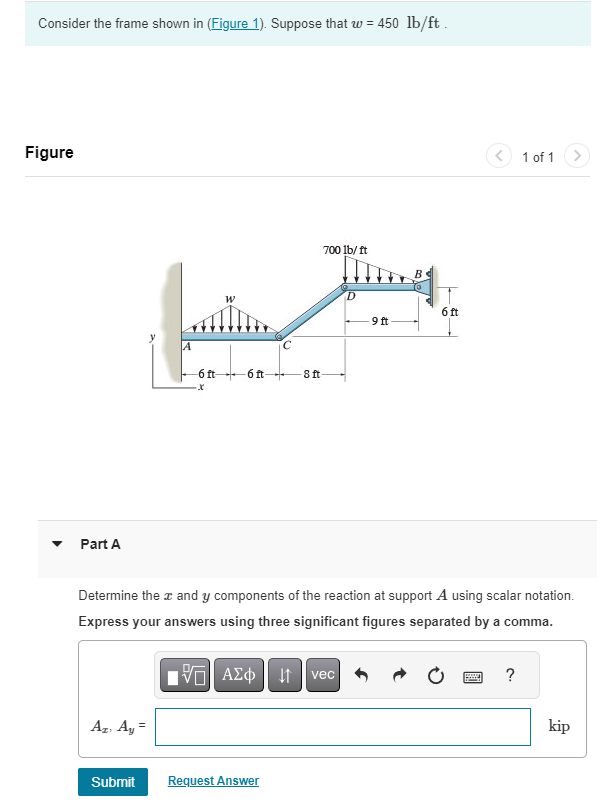Viewport: 597px width, 801px height.
Task: Go to the previous figure chevron
Action: click(x=498, y=156)
